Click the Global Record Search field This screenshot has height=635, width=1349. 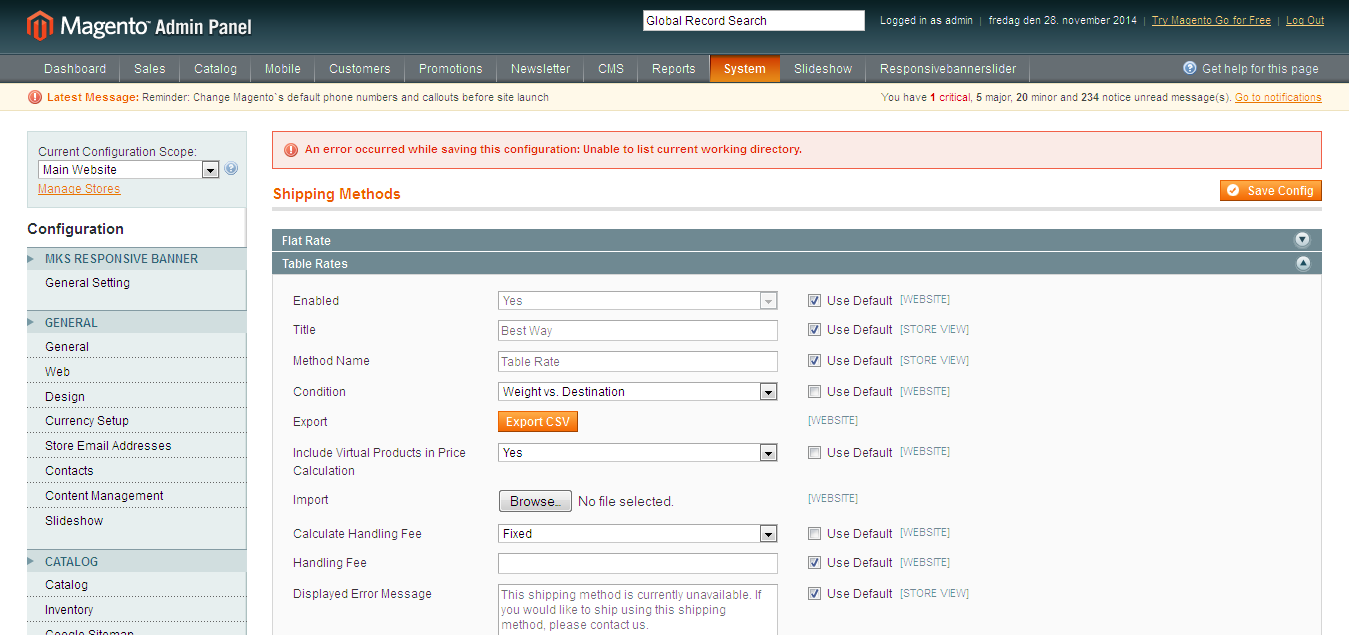tap(753, 20)
